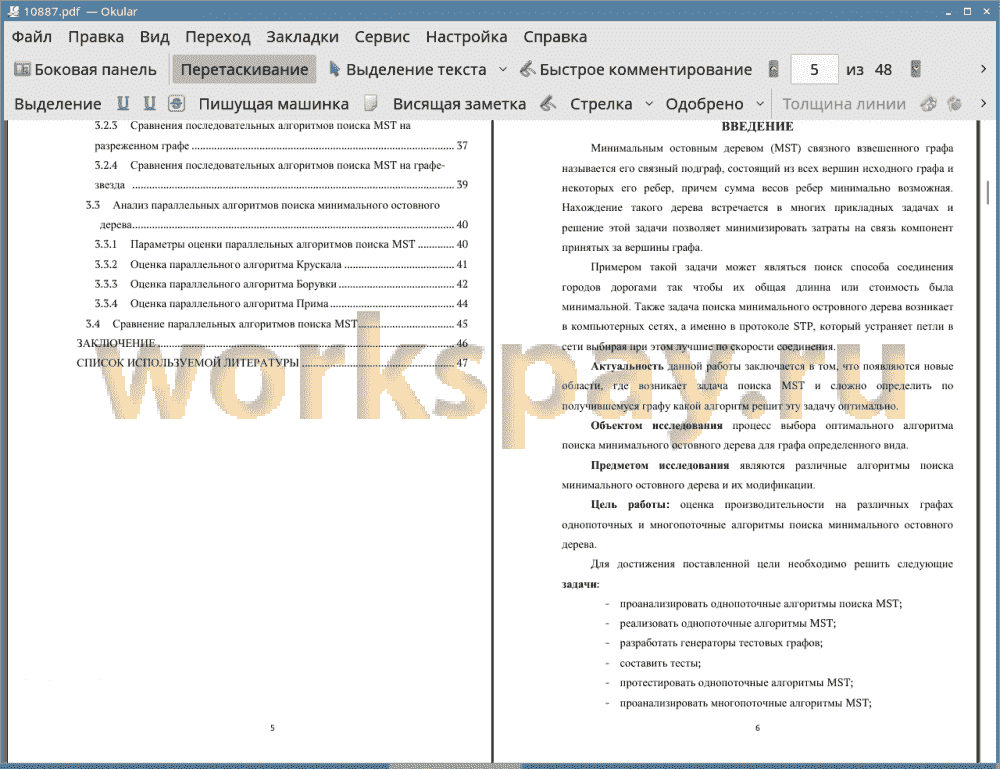
Task: Click the bold phrase Цель работы:
Action: pyautogui.click(x=629, y=504)
